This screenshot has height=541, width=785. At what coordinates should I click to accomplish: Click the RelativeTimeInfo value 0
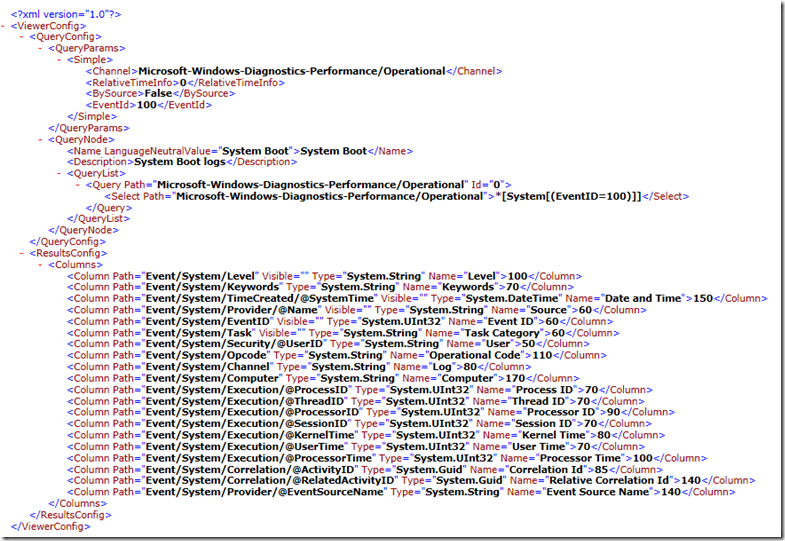(183, 83)
